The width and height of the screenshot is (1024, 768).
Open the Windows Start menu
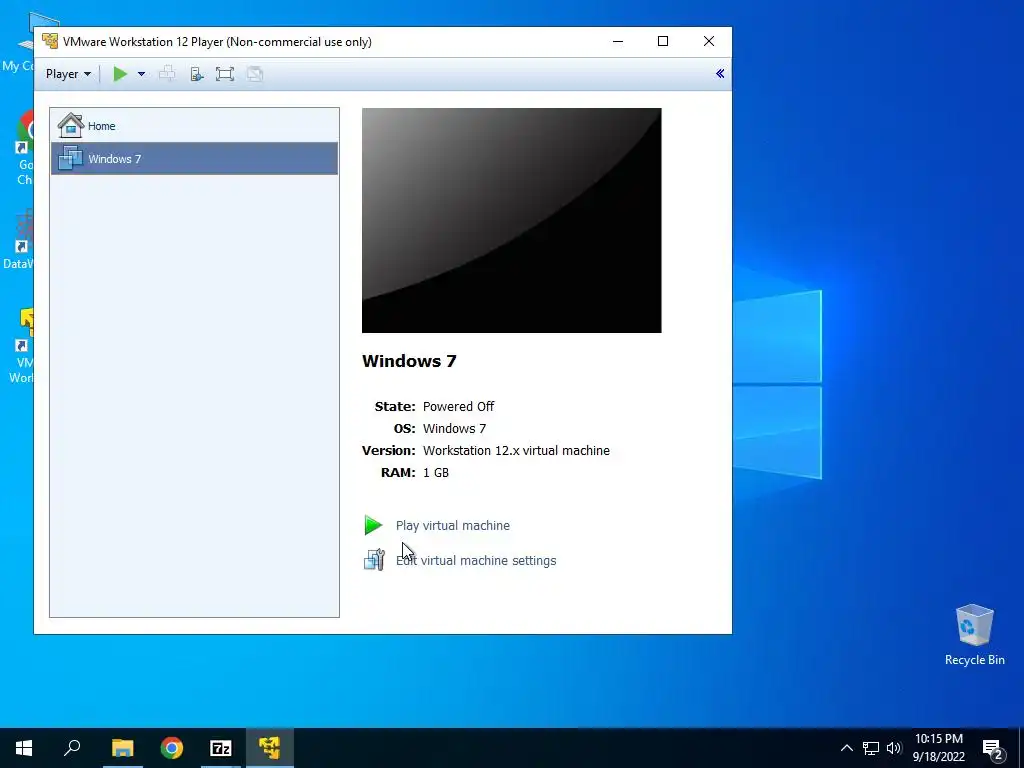pos(24,748)
